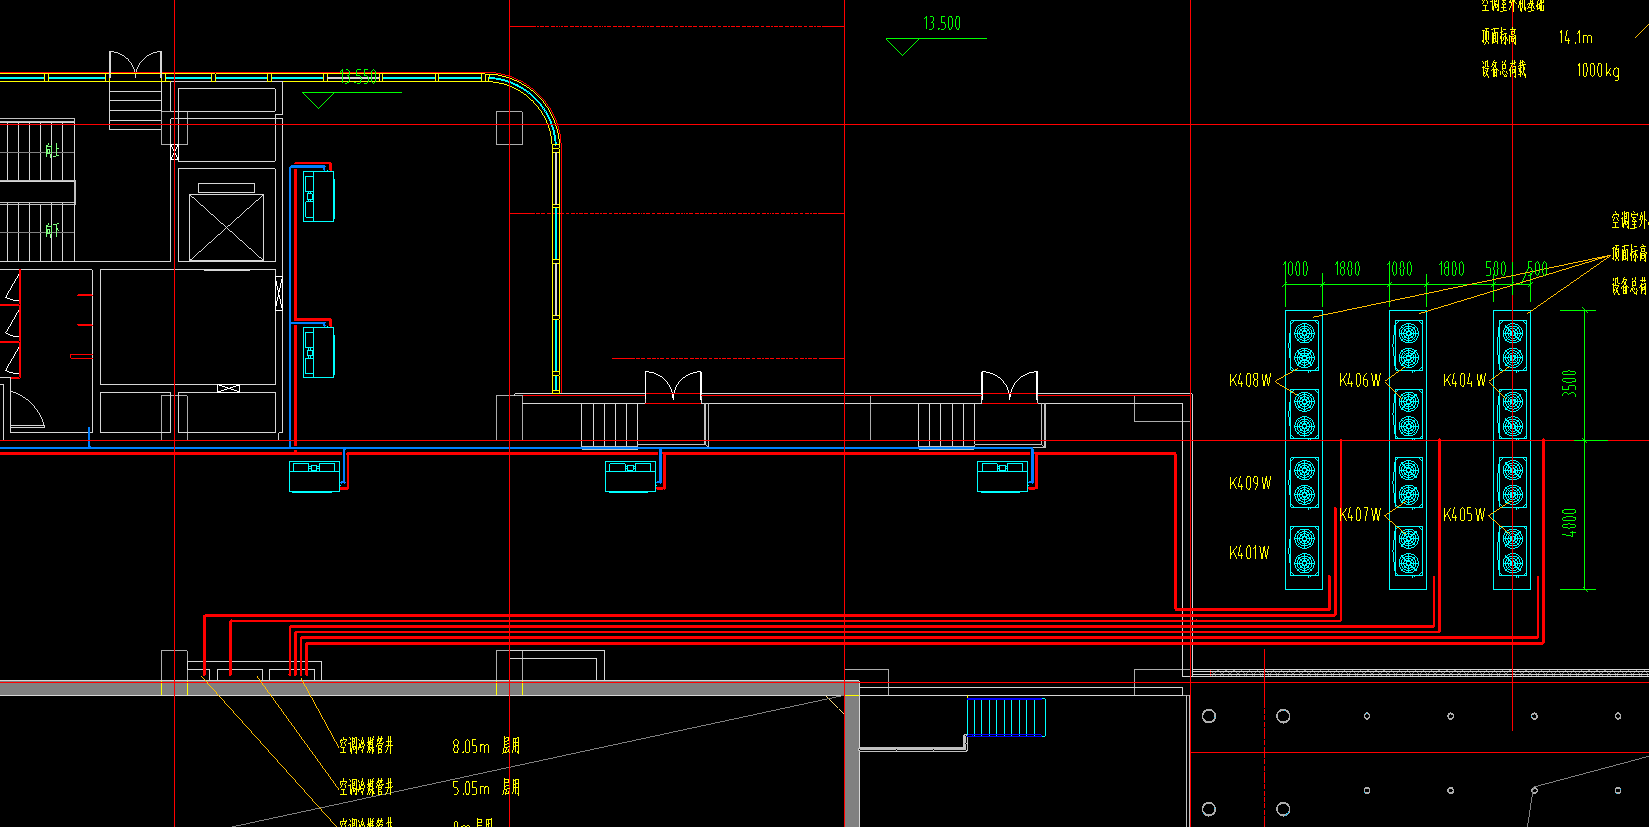Select the blue staircase symbol
Screen dimensions: 1649x827
pos(1006,717)
